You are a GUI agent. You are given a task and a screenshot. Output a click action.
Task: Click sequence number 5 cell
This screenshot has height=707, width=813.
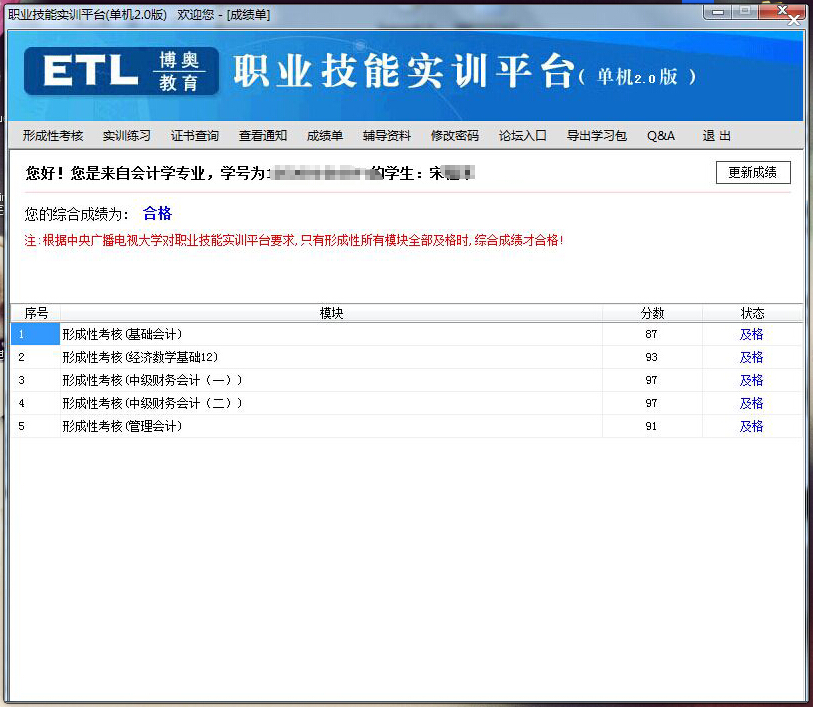click(35, 426)
